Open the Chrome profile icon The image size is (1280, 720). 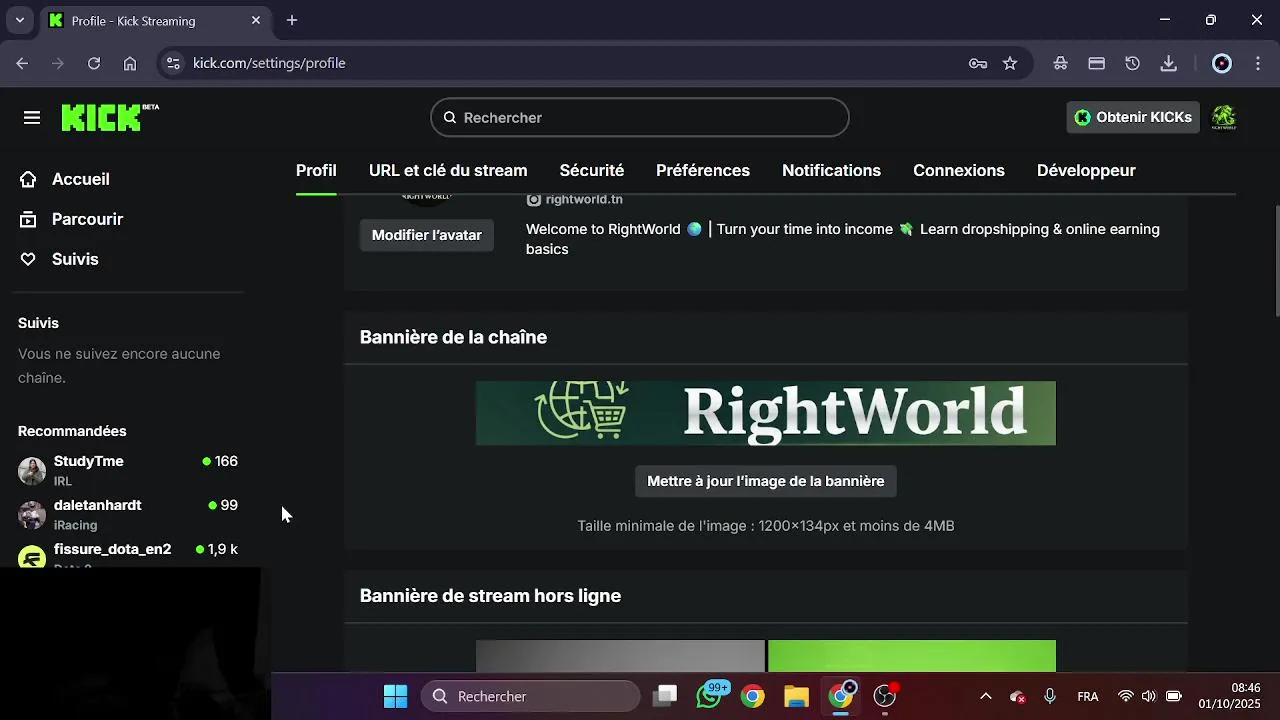pyautogui.click(x=1222, y=63)
